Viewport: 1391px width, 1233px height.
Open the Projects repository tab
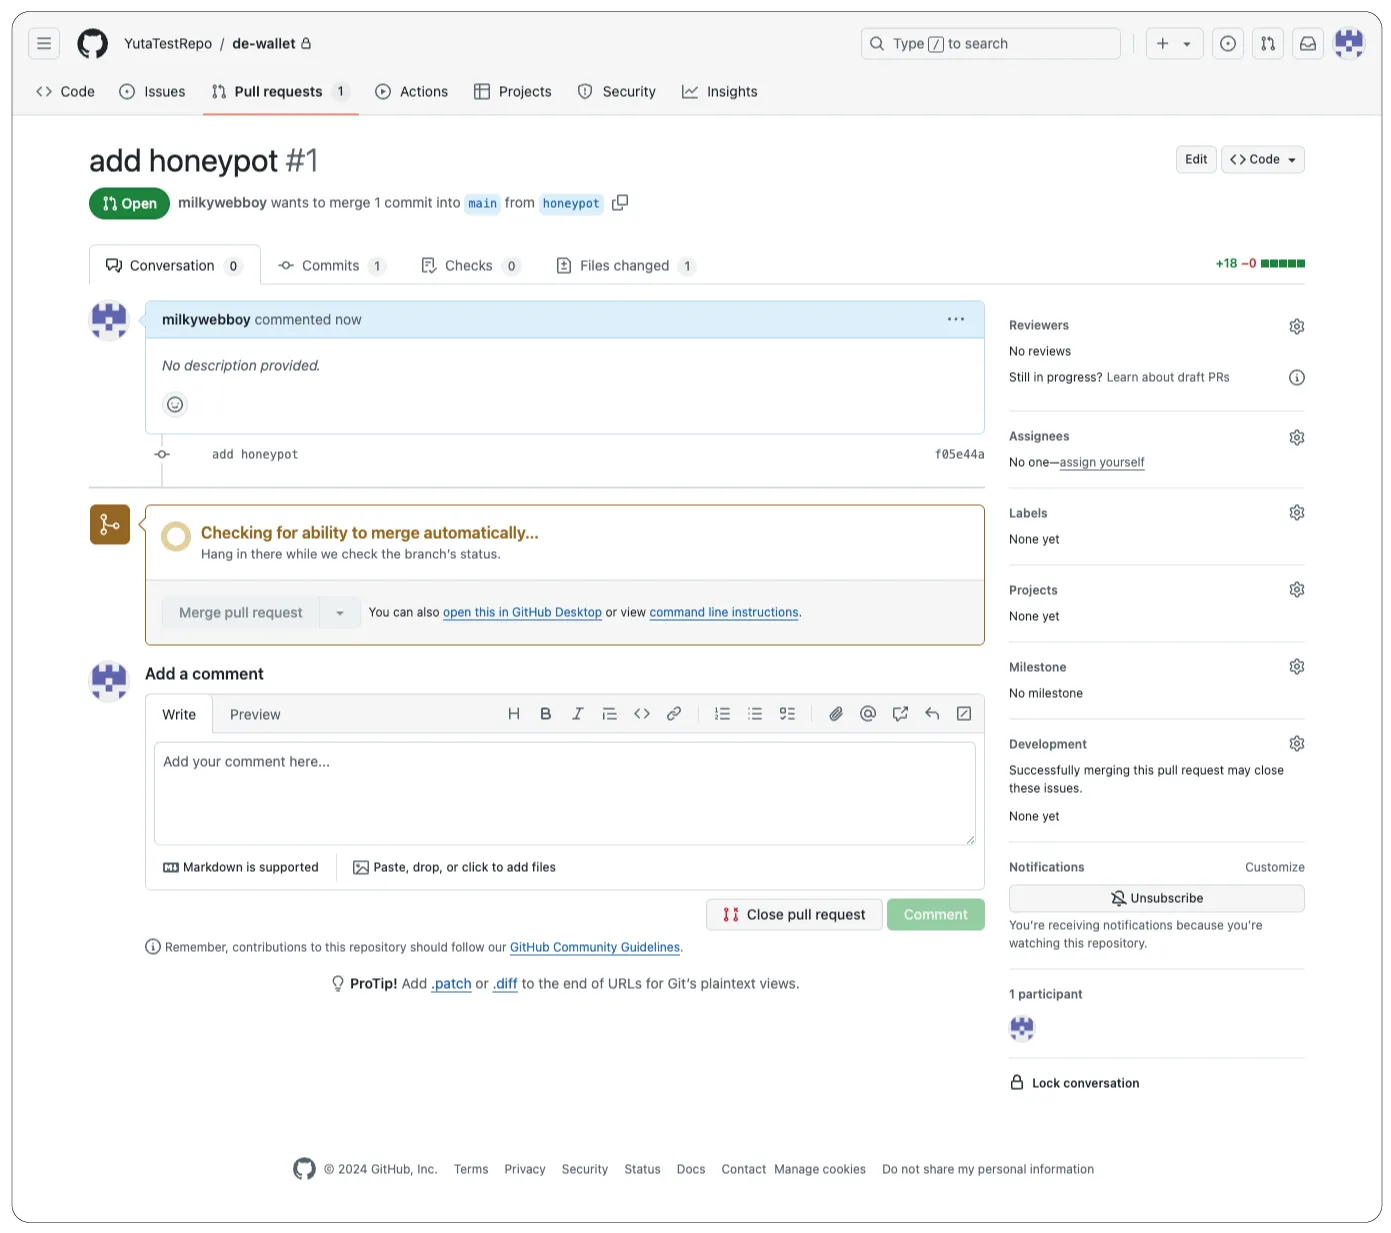(x=513, y=92)
